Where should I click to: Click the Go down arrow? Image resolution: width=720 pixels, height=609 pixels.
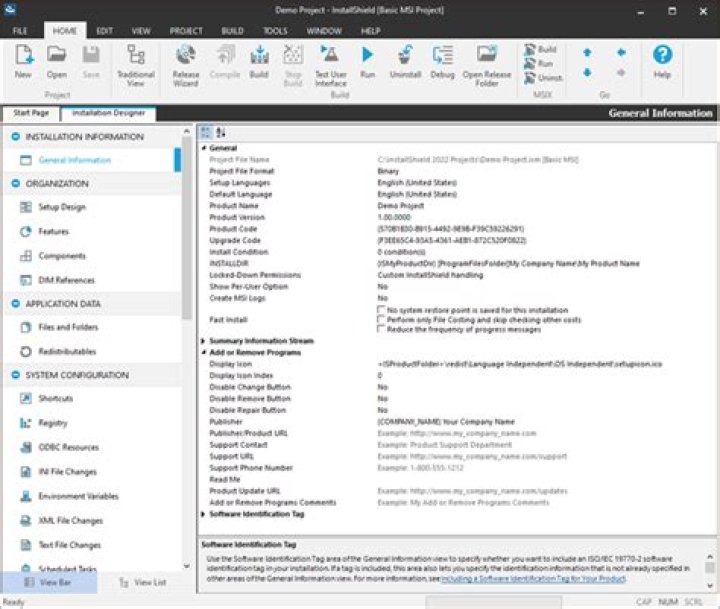[587, 73]
